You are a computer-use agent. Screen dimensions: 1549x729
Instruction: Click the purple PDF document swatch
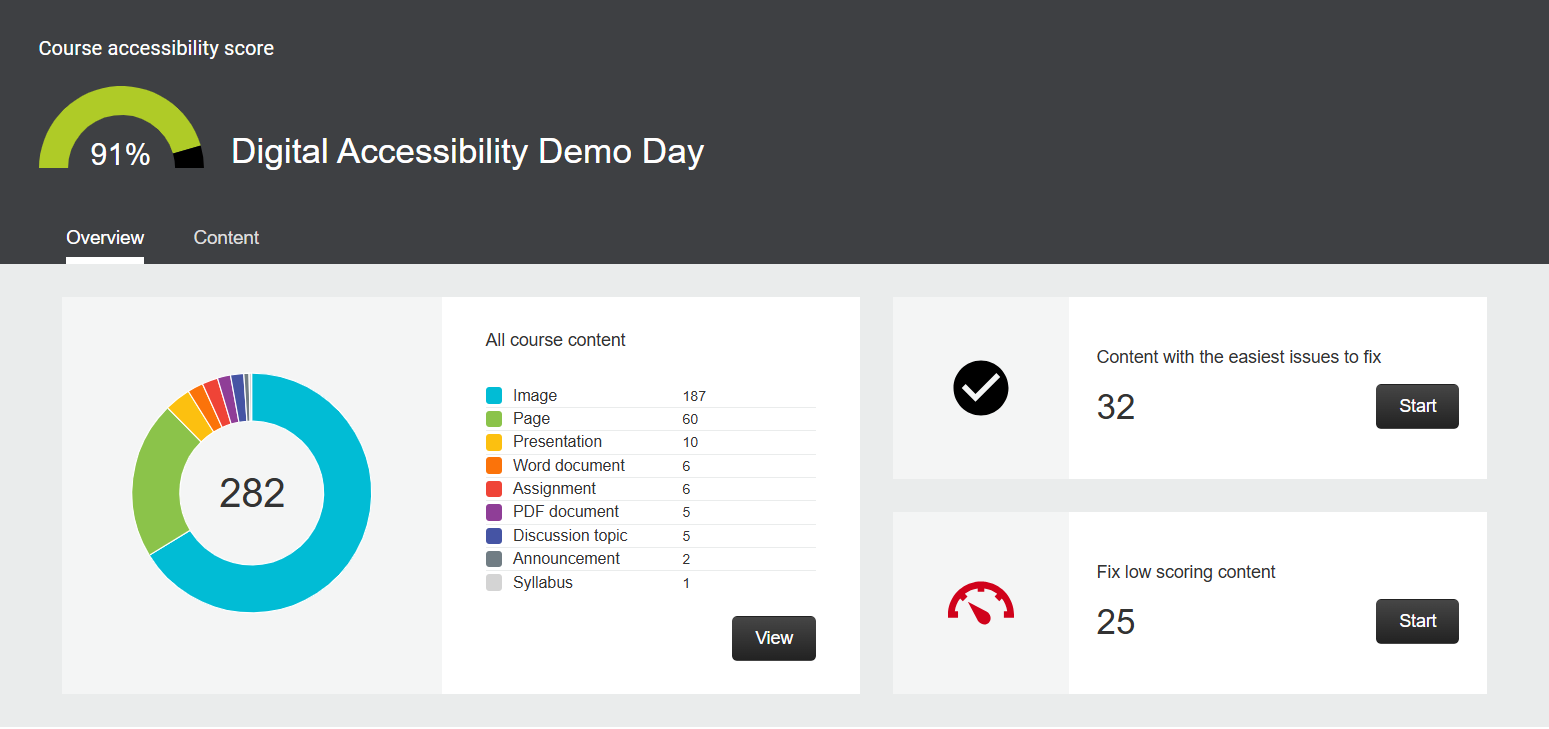click(494, 512)
